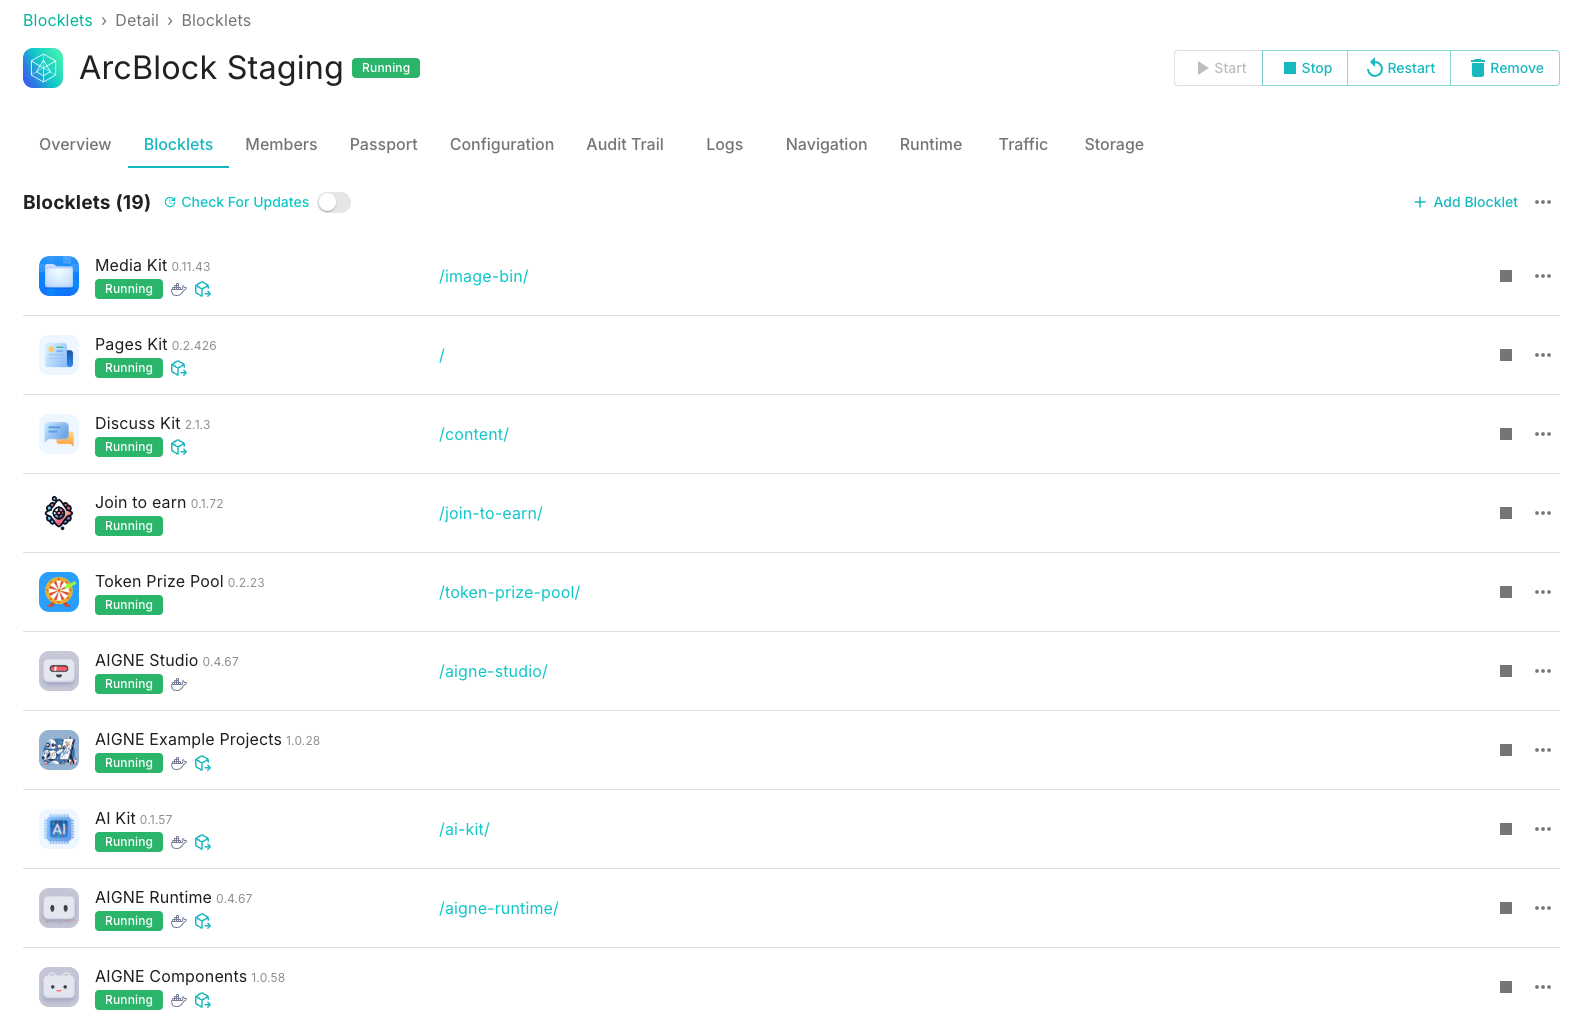Stop the AIGNE Components blocklet

[x=1506, y=987]
